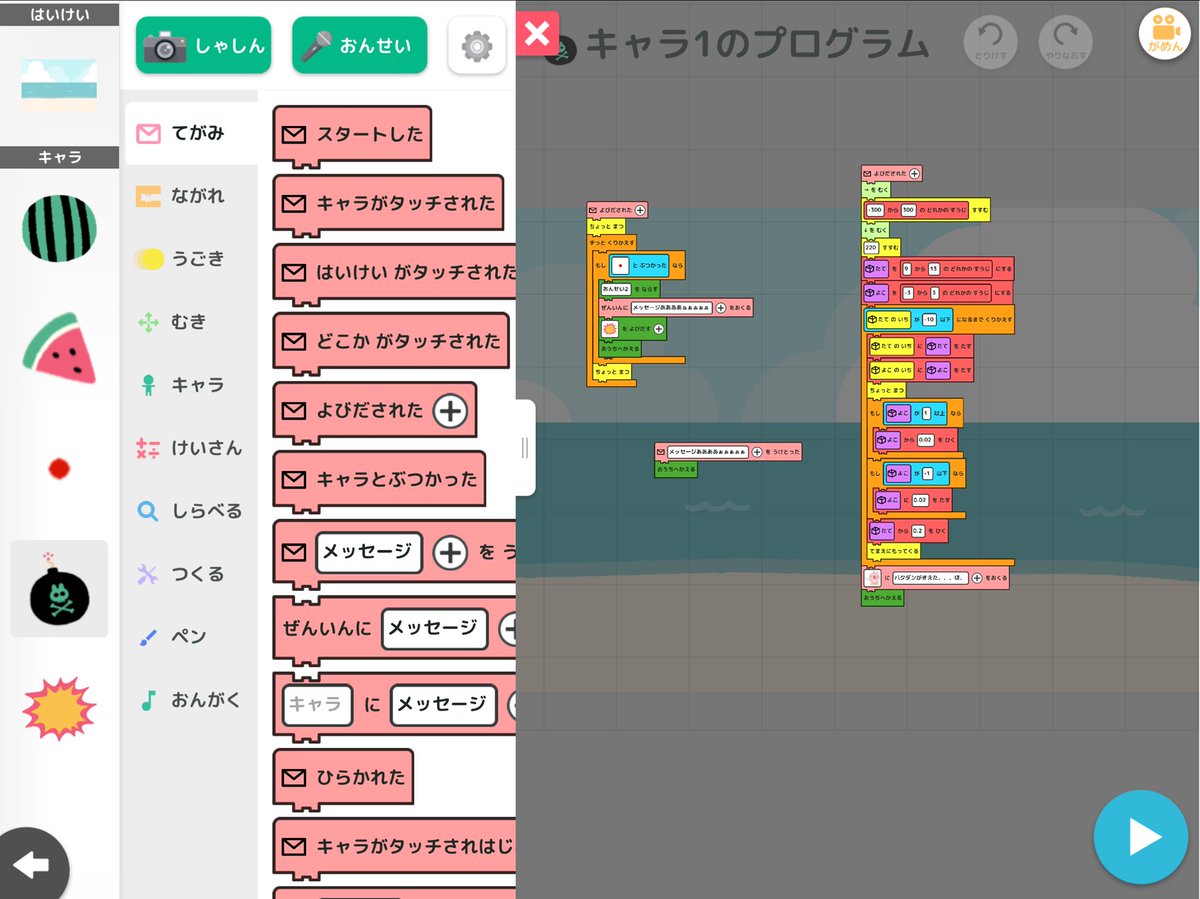Select the けいさん category tab
Screen dimensions: 1200x899
pyautogui.click(x=190, y=448)
